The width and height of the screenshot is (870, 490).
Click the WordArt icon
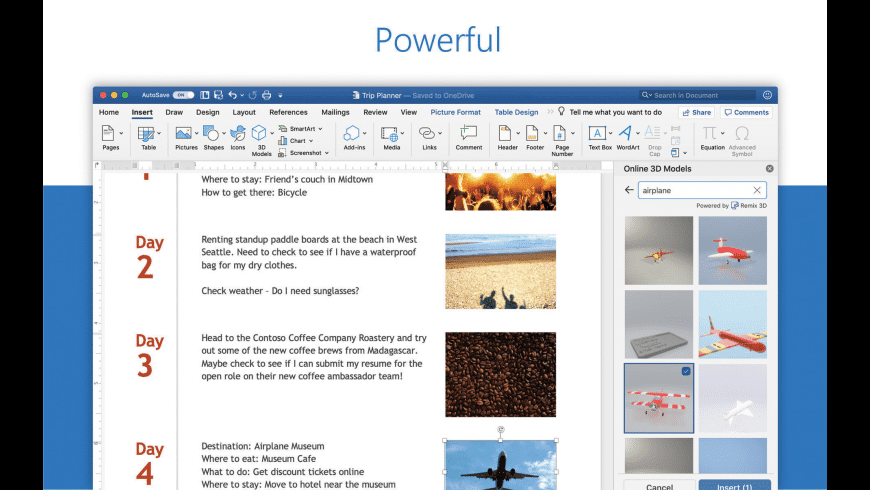[x=626, y=134]
